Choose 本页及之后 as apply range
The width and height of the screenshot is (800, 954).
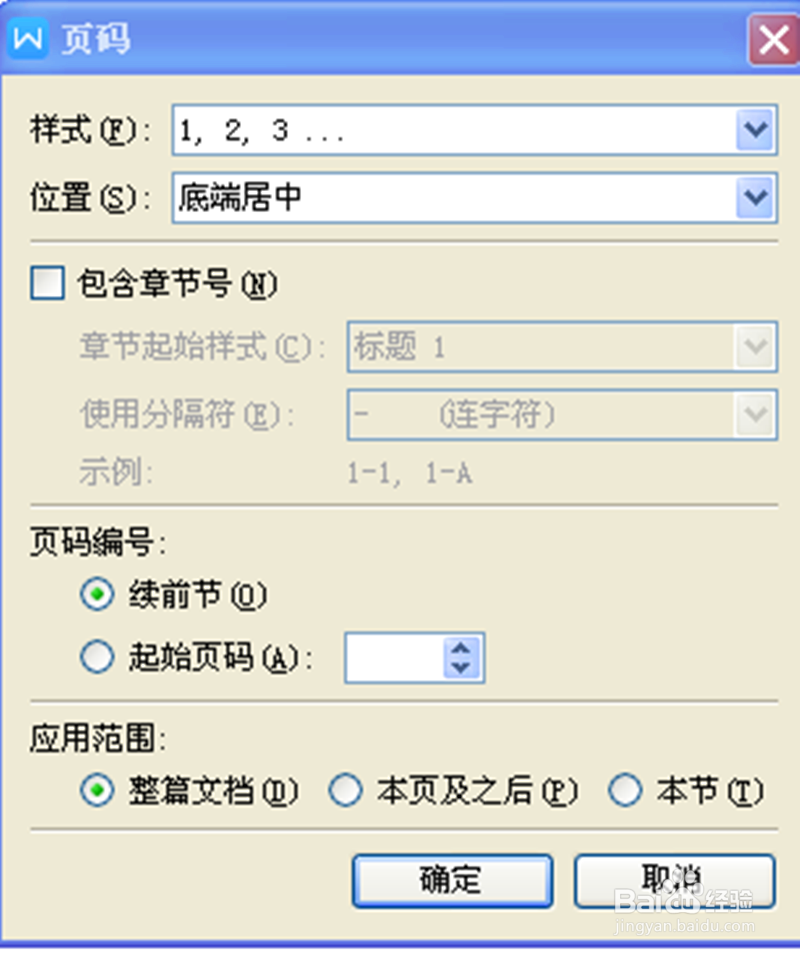coord(345,790)
